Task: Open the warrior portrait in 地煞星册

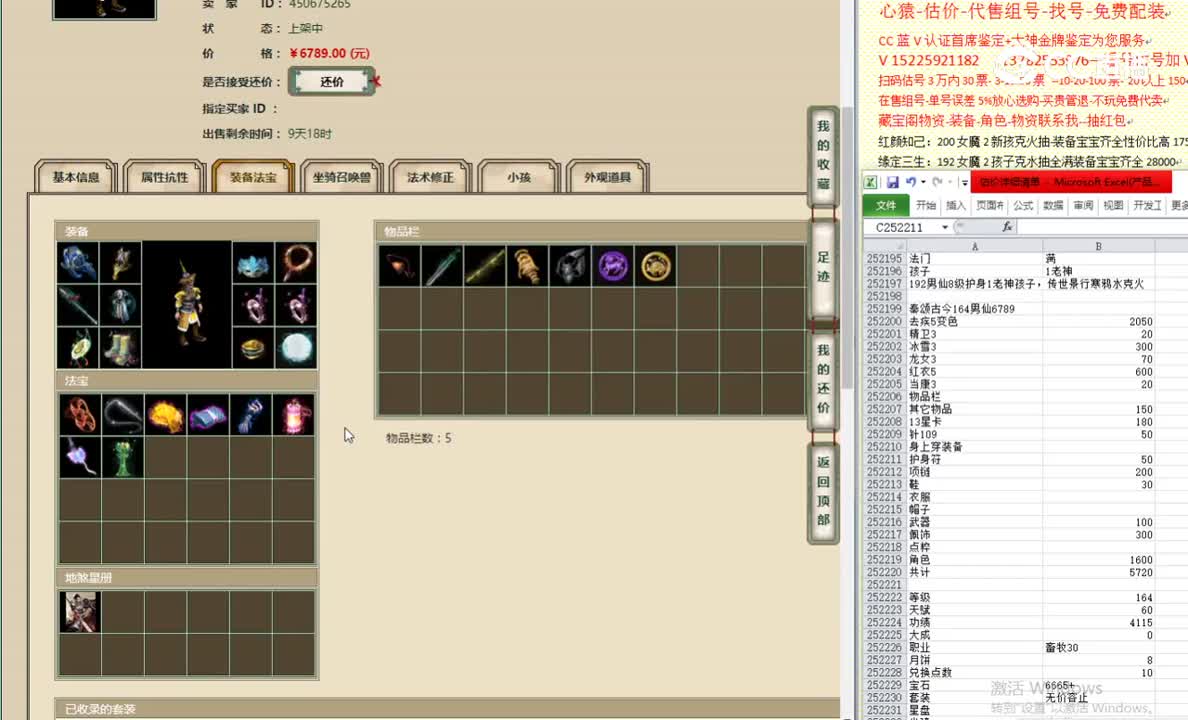Action: click(x=80, y=612)
